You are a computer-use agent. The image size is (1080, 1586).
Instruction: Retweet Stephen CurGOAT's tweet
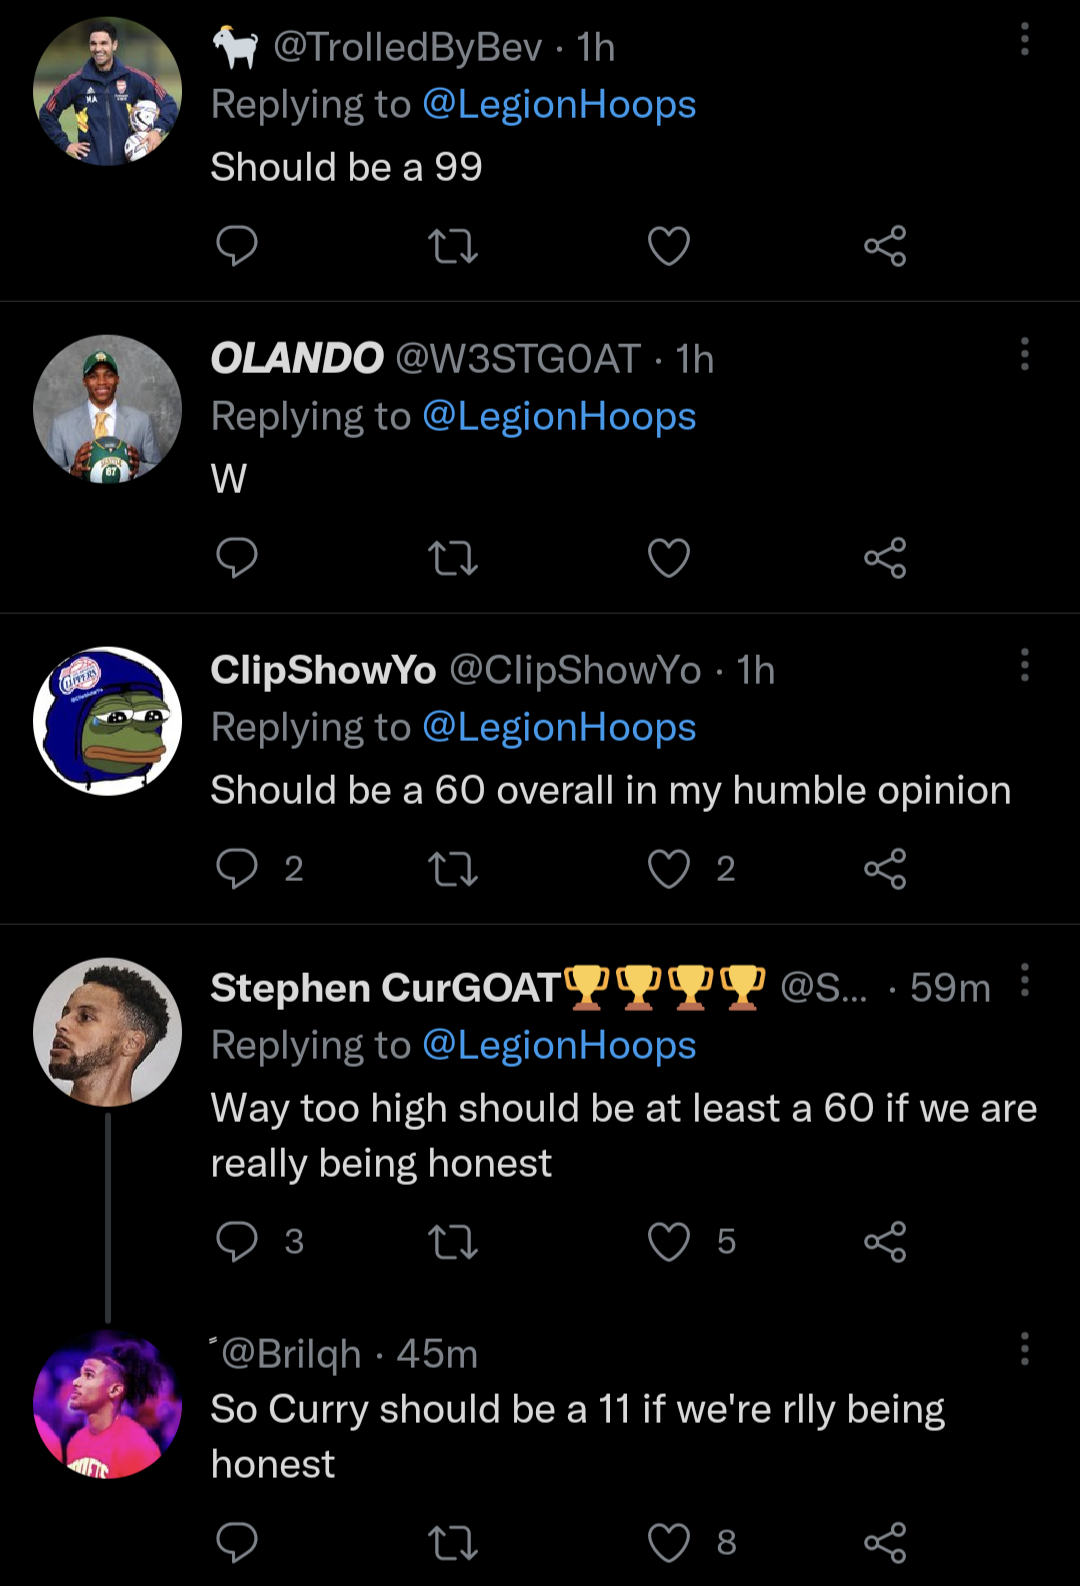pos(452,1242)
